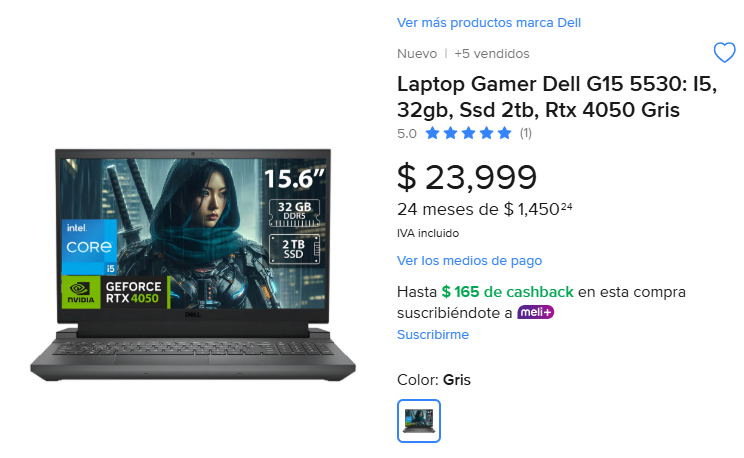
Task: Add product to favorites with heart icon
Action: point(724,53)
